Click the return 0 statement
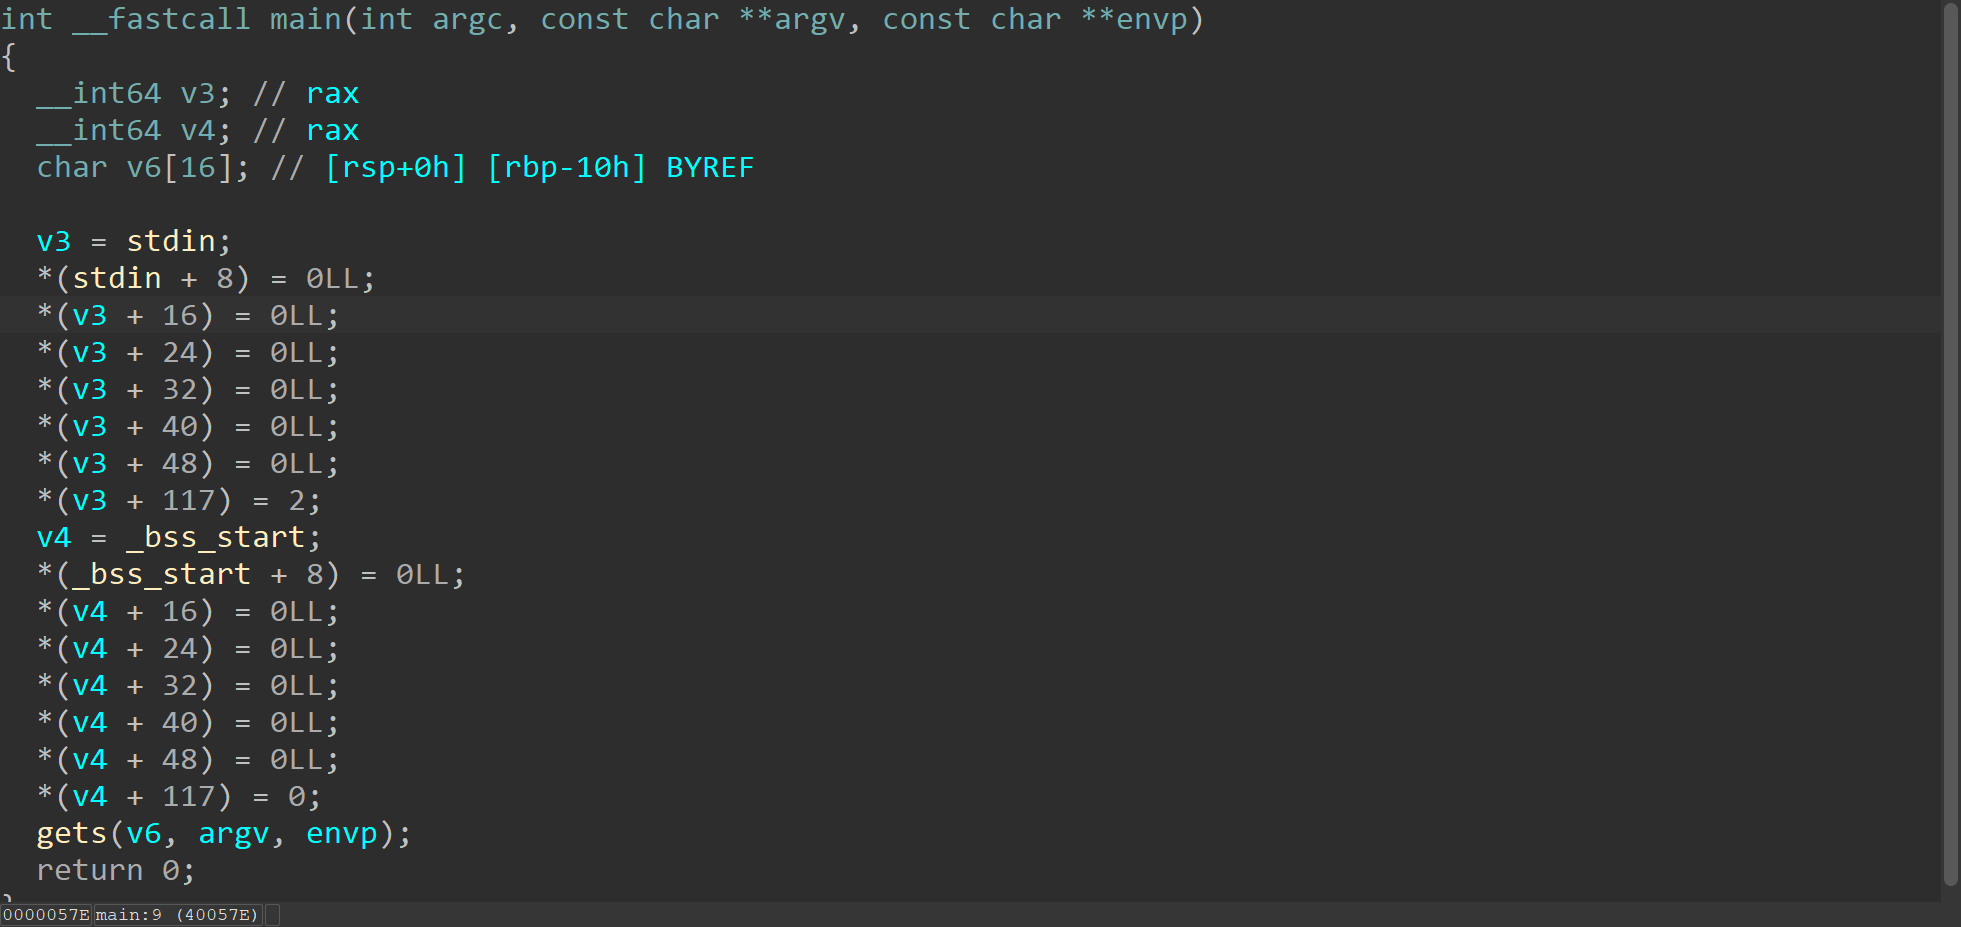The width and height of the screenshot is (1961, 927). tap(116, 871)
